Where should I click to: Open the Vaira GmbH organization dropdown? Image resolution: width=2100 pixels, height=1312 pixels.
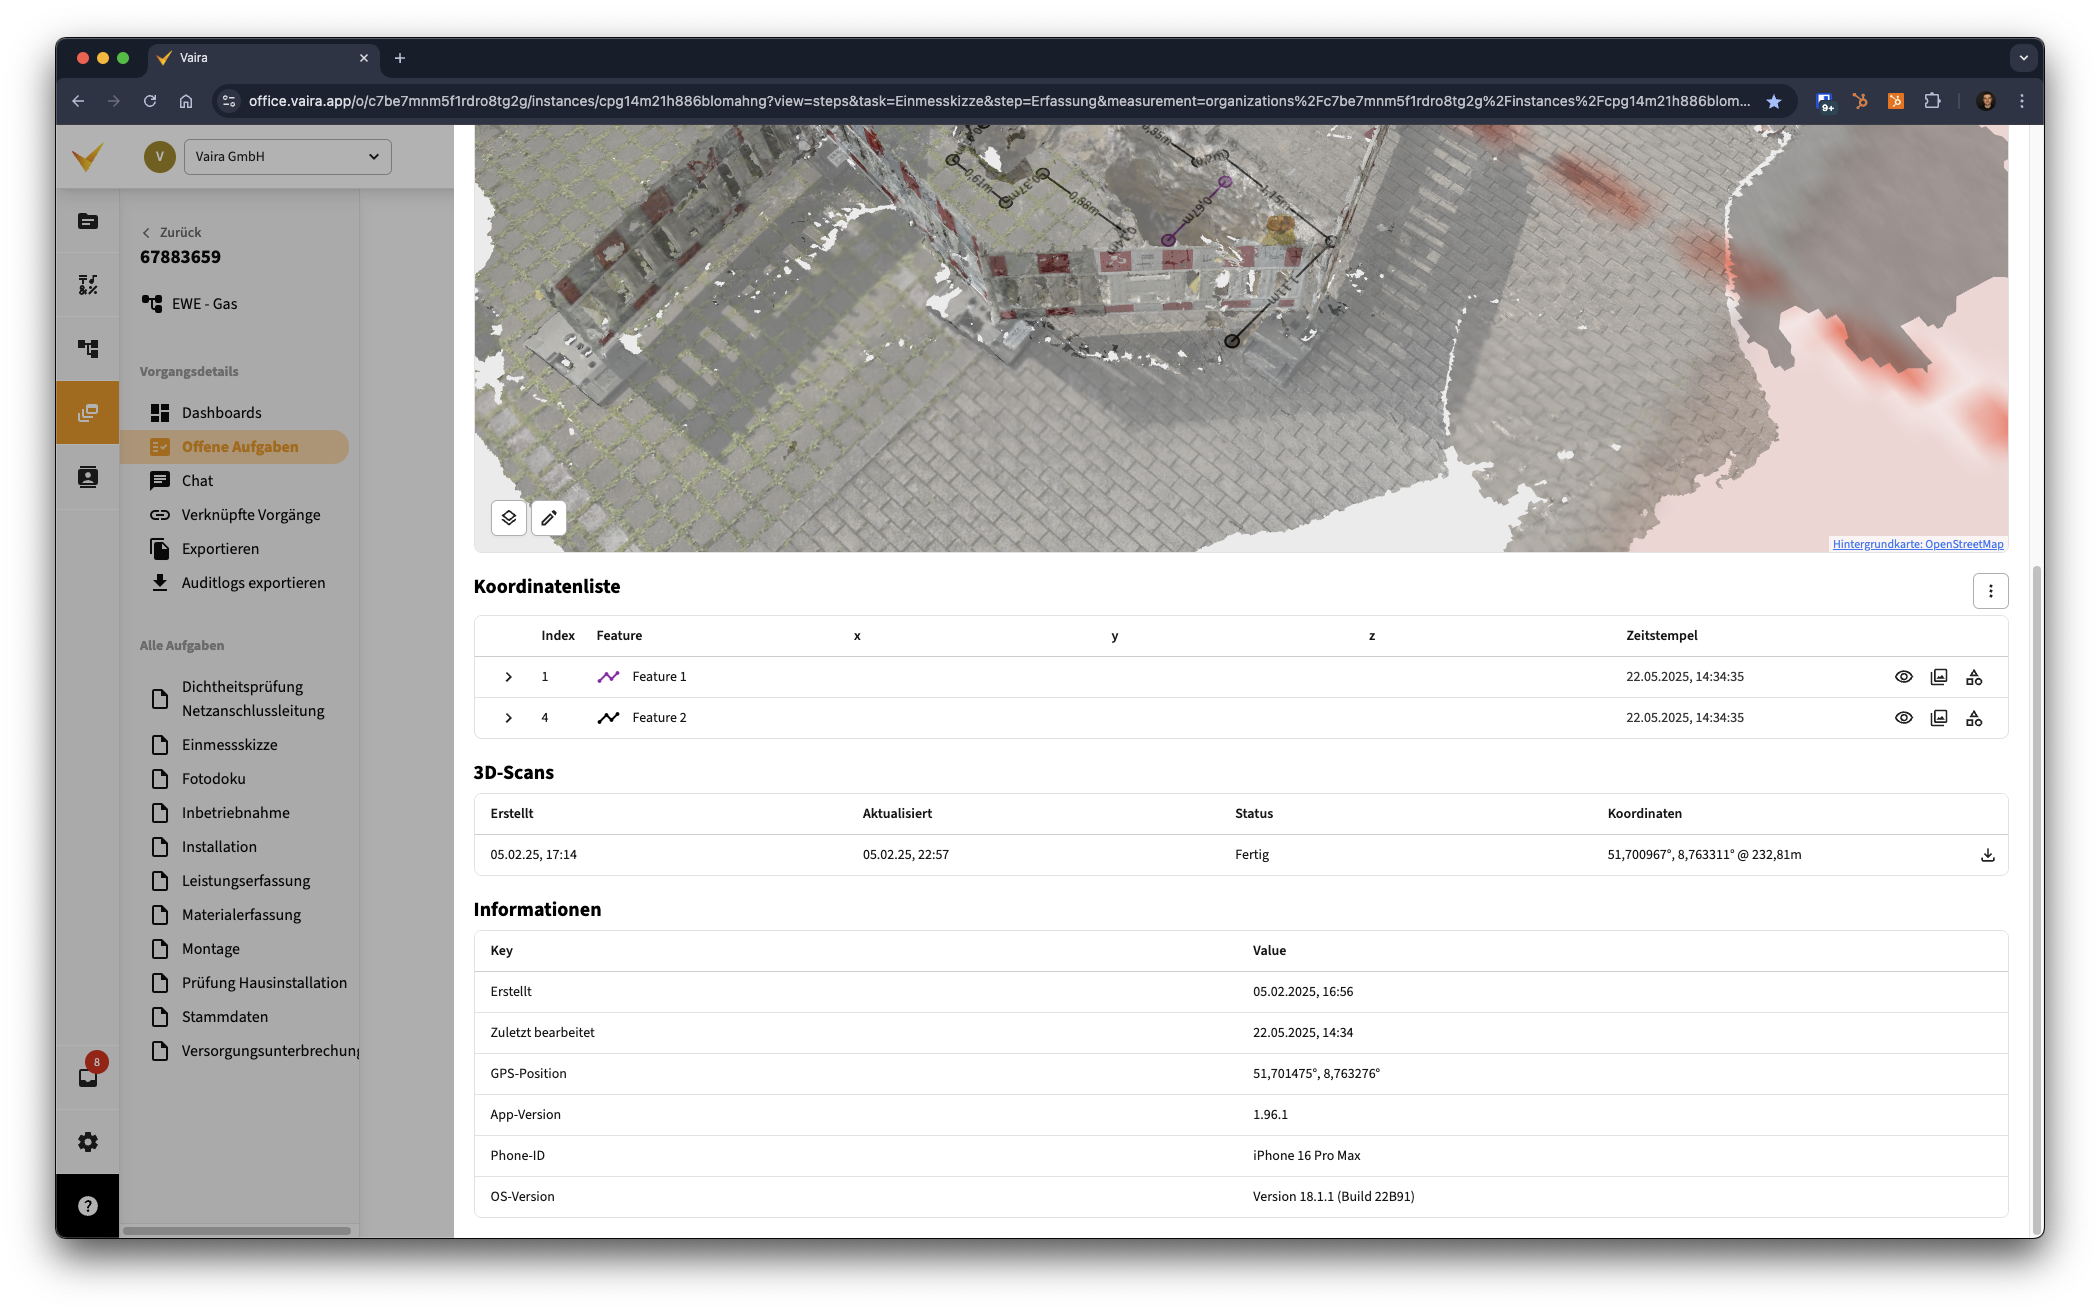[x=287, y=157]
